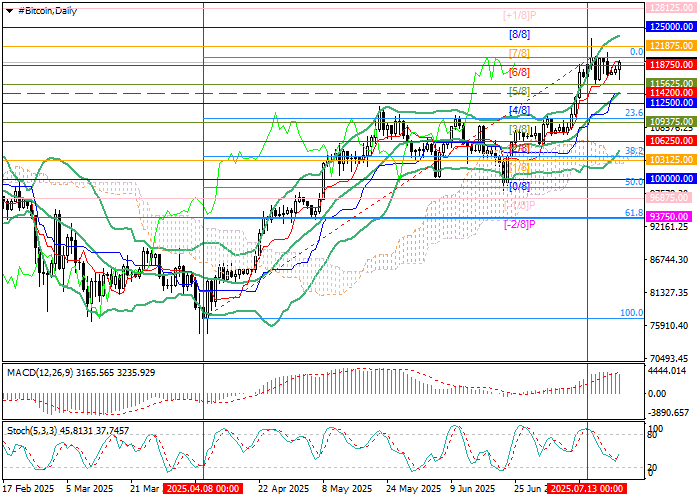The width and height of the screenshot is (700, 500).
Task: Select the [4/8] Murrey level label
Action: pyautogui.click(x=519, y=110)
